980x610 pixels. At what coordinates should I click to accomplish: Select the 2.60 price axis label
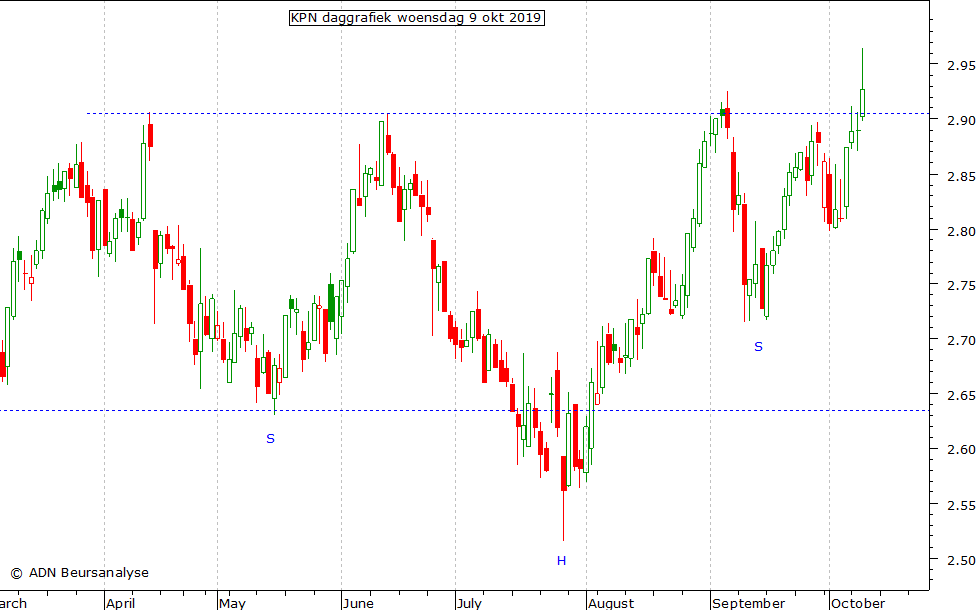coord(961,450)
